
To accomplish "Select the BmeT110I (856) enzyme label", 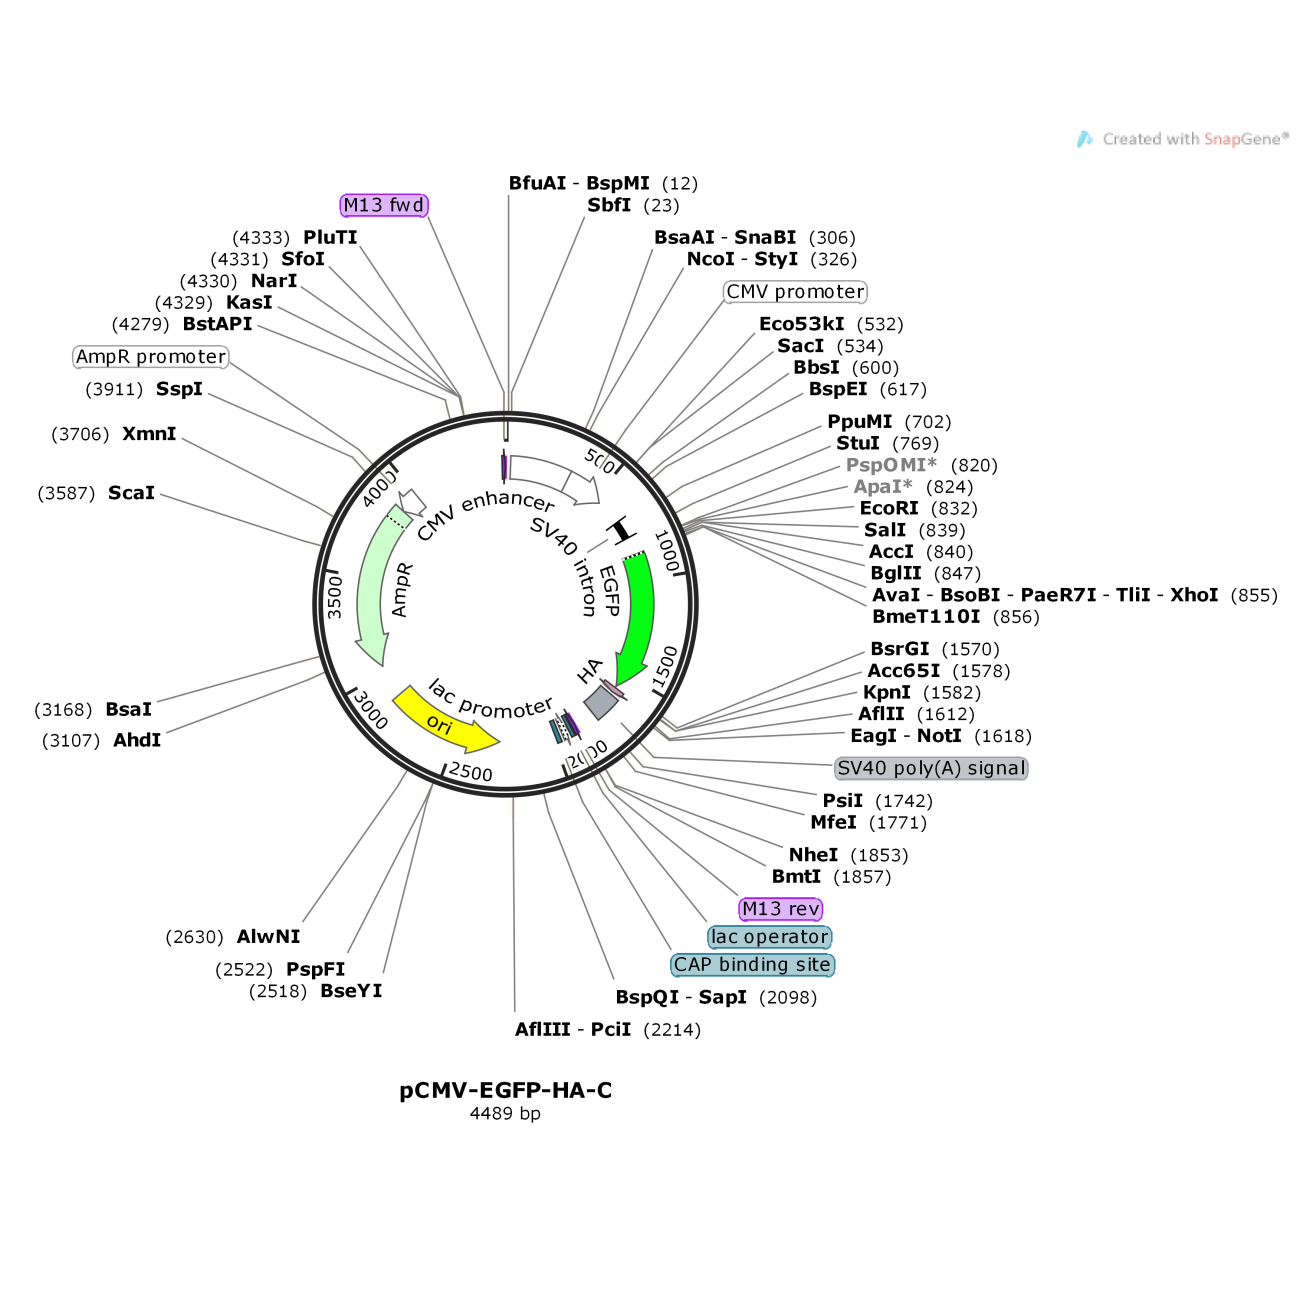I will click(956, 617).
